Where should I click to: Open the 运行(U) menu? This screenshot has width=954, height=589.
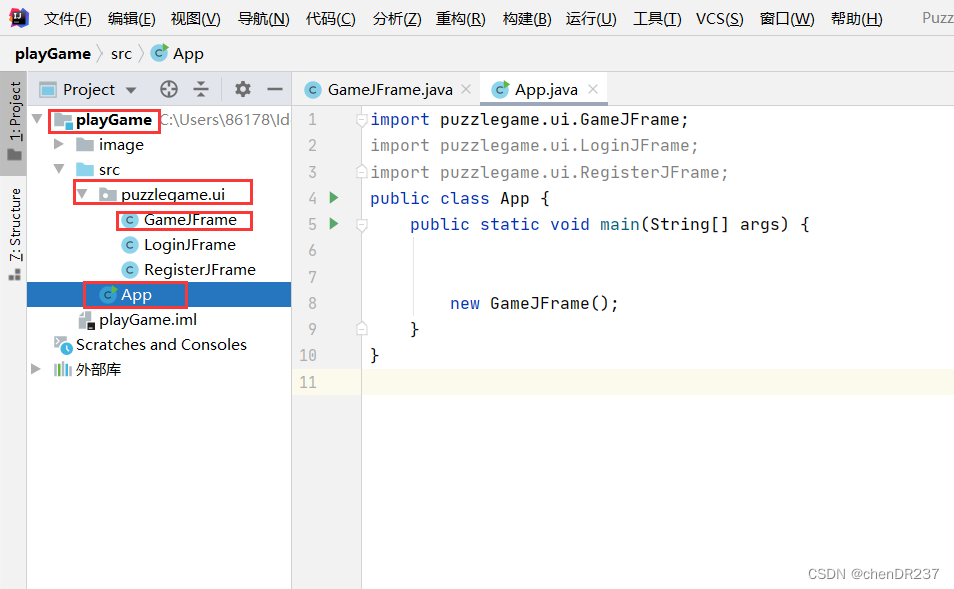591,19
